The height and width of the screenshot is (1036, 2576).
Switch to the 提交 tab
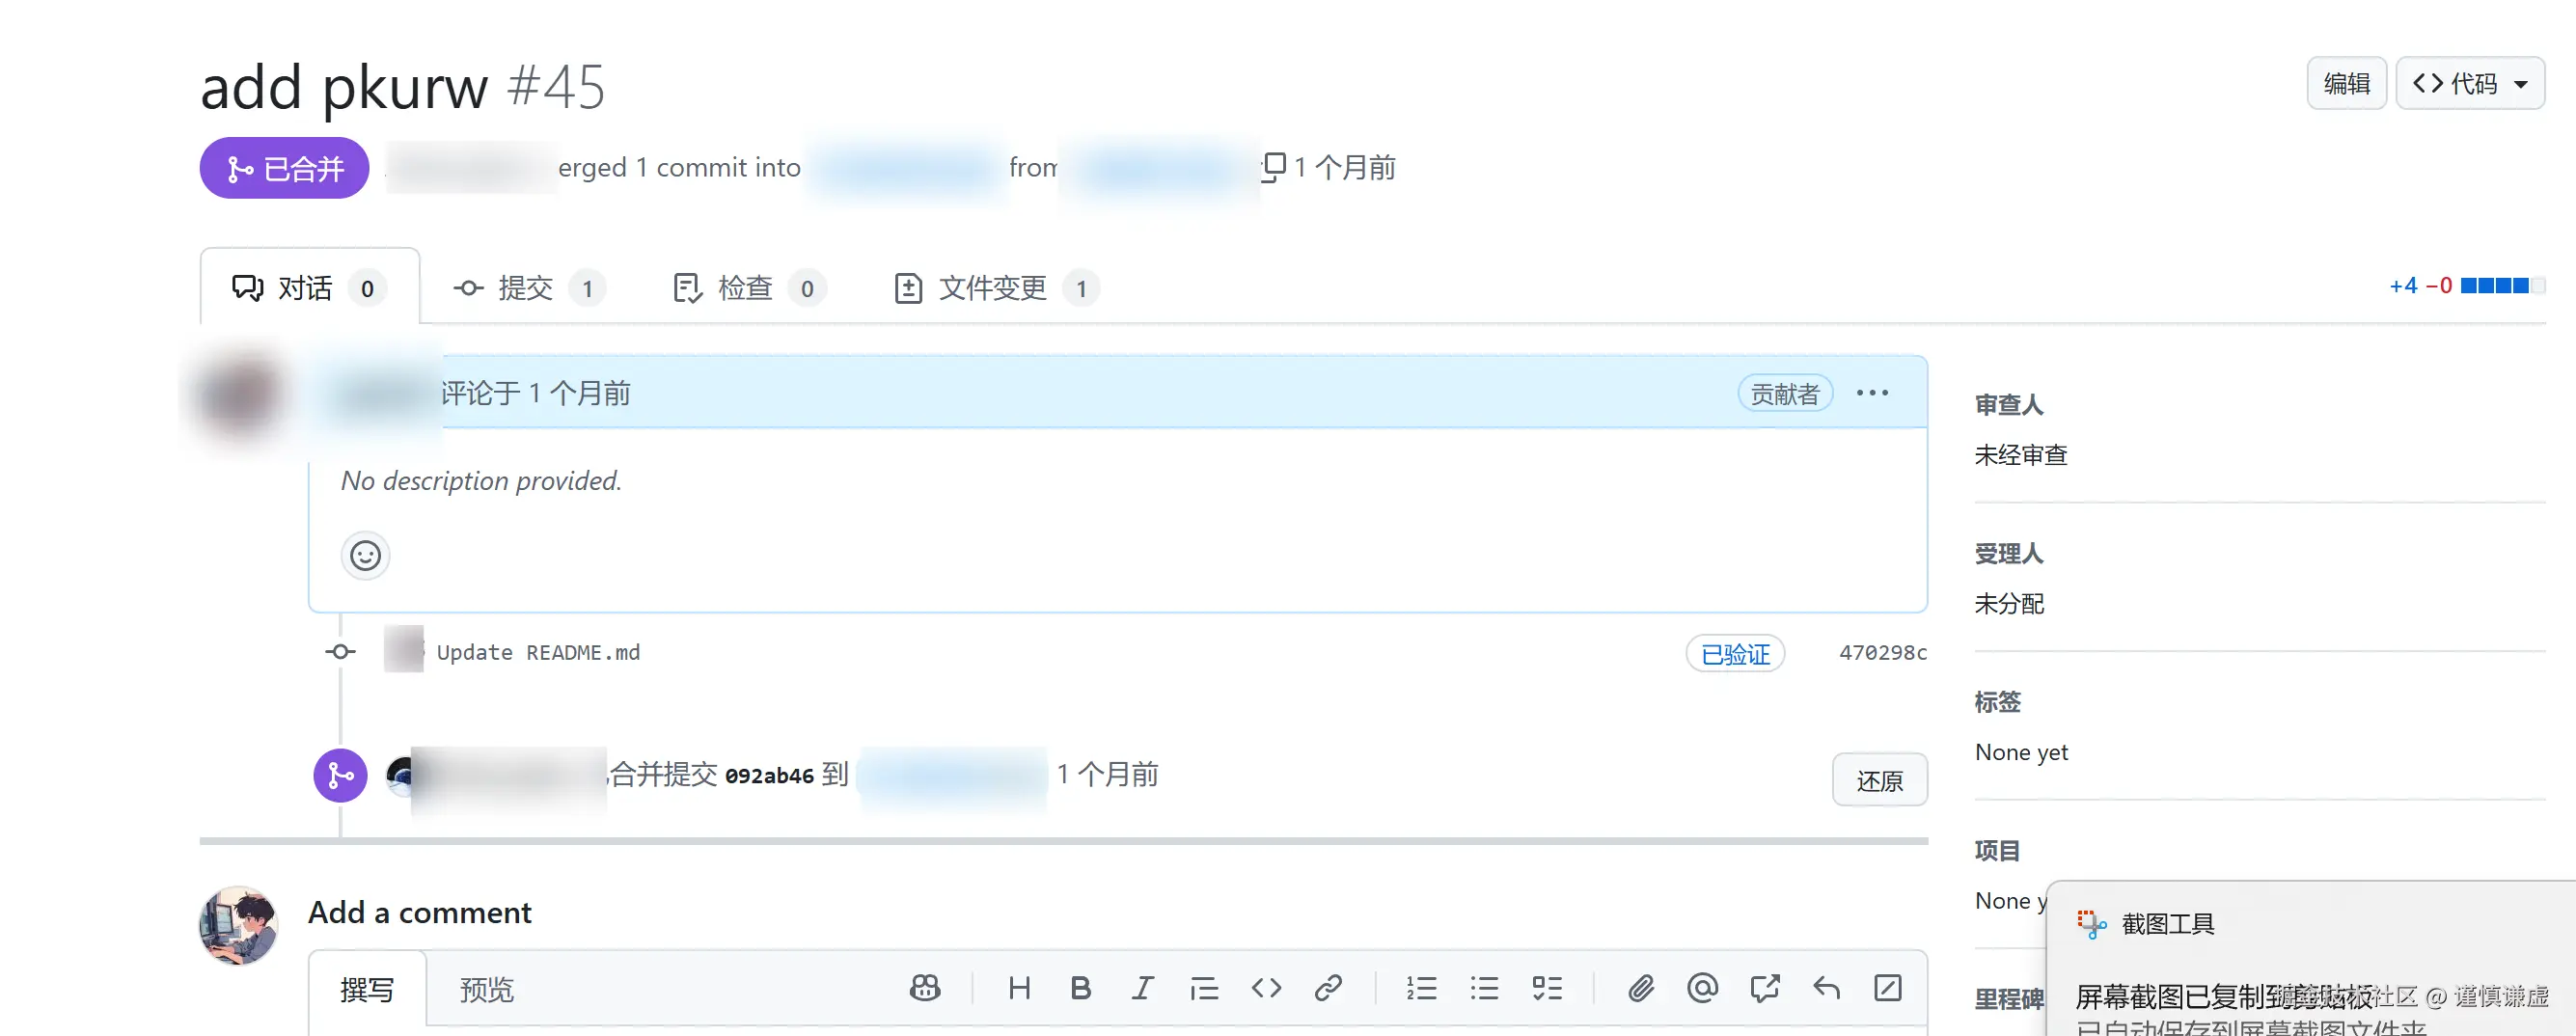527,288
